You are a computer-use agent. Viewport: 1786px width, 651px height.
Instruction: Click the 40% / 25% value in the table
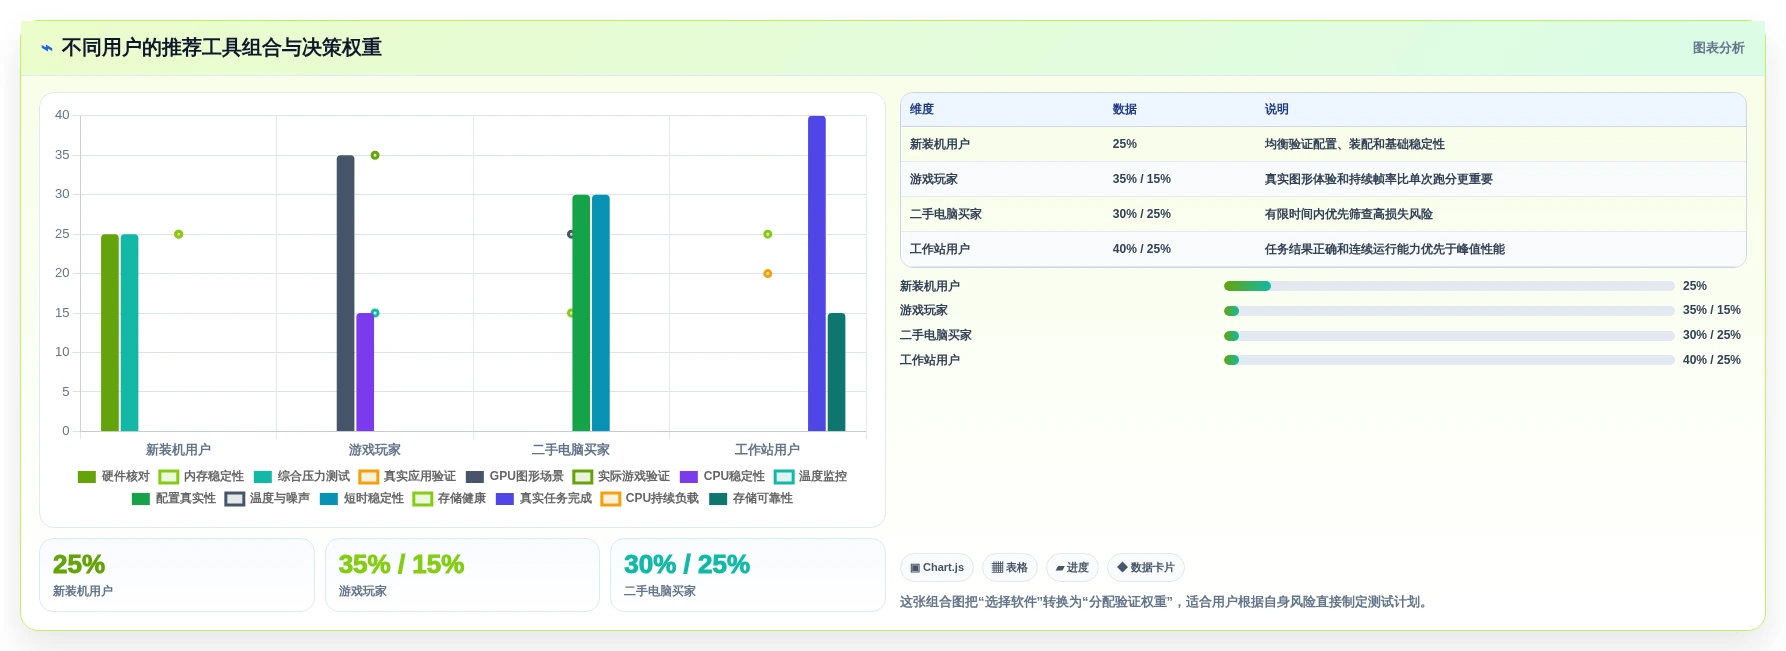[1142, 249]
